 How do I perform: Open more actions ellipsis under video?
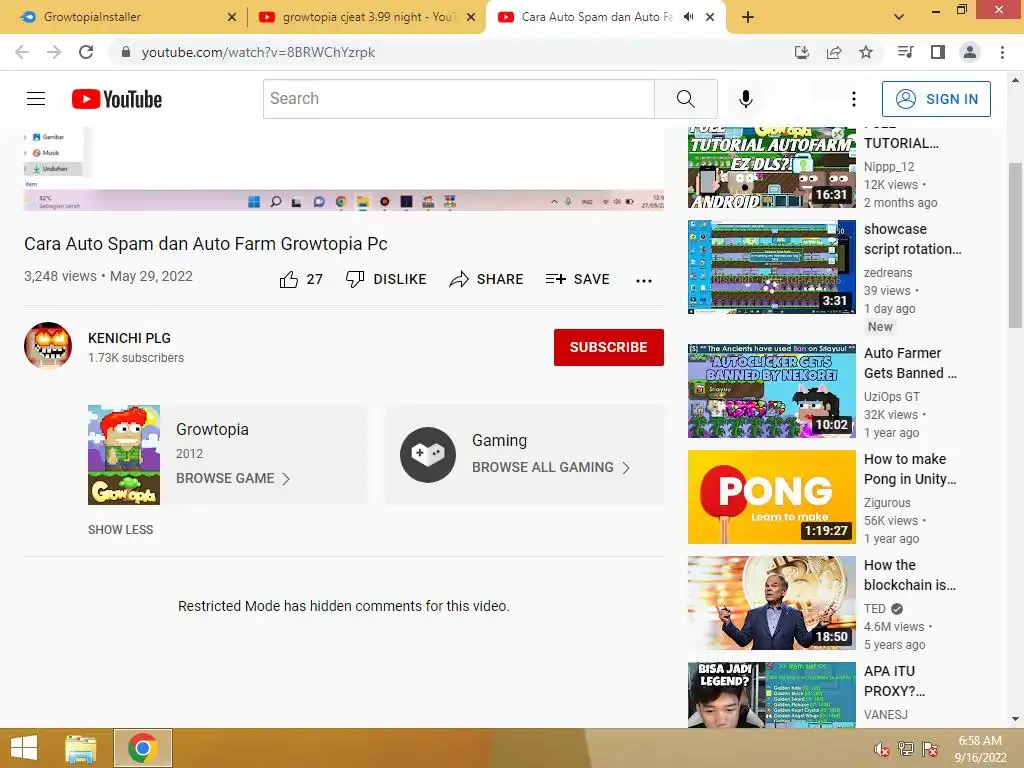(x=644, y=281)
